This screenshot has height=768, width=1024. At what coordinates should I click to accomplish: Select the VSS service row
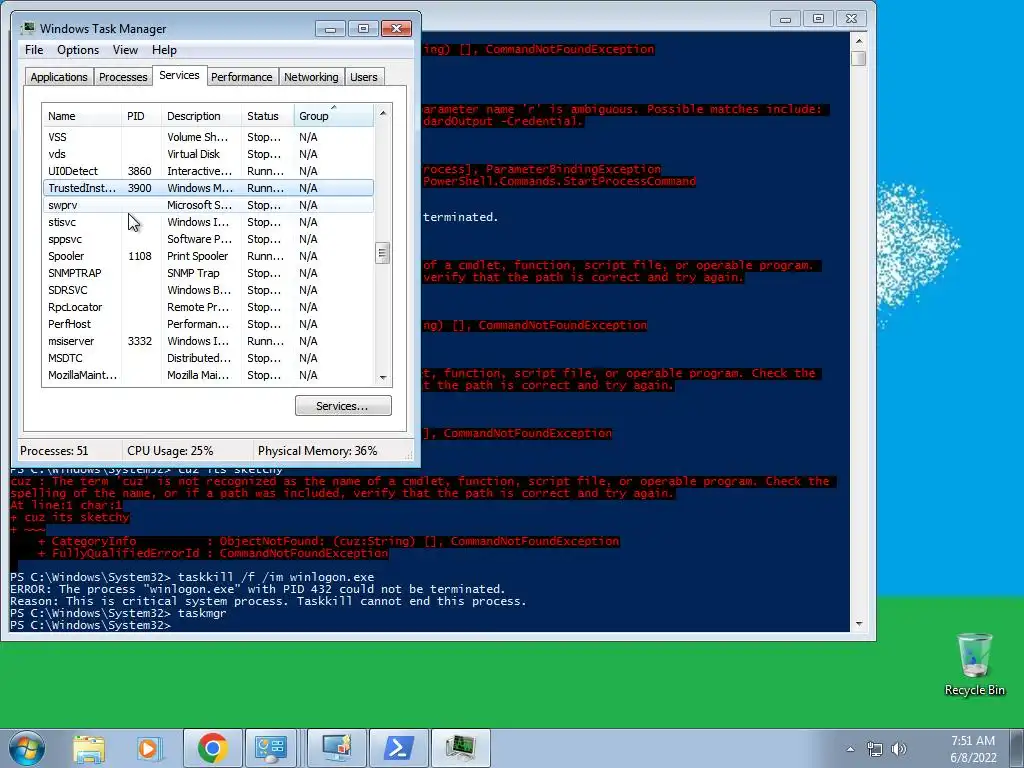(208, 137)
